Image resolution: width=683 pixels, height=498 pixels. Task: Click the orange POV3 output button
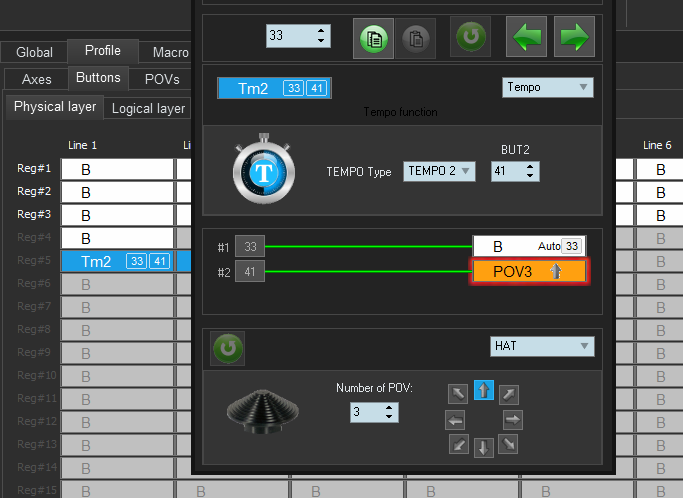(x=529, y=271)
